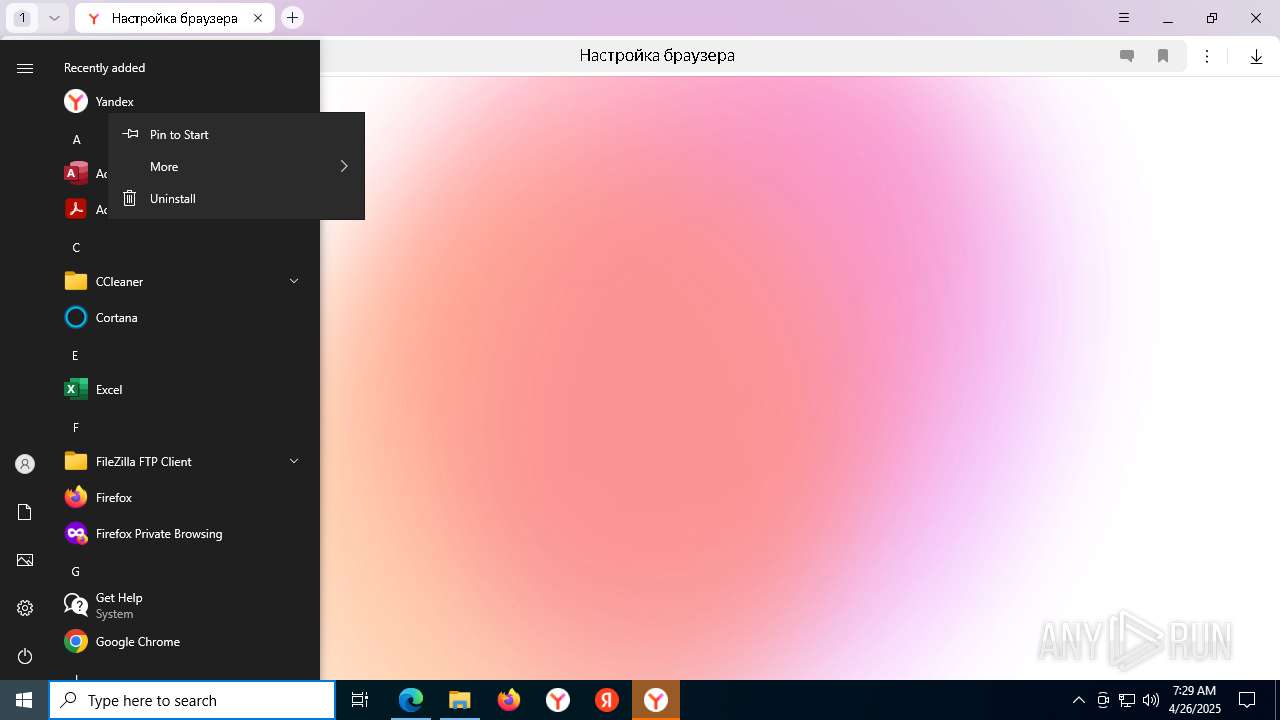Launch Firefox from the app list

[x=184, y=497]
